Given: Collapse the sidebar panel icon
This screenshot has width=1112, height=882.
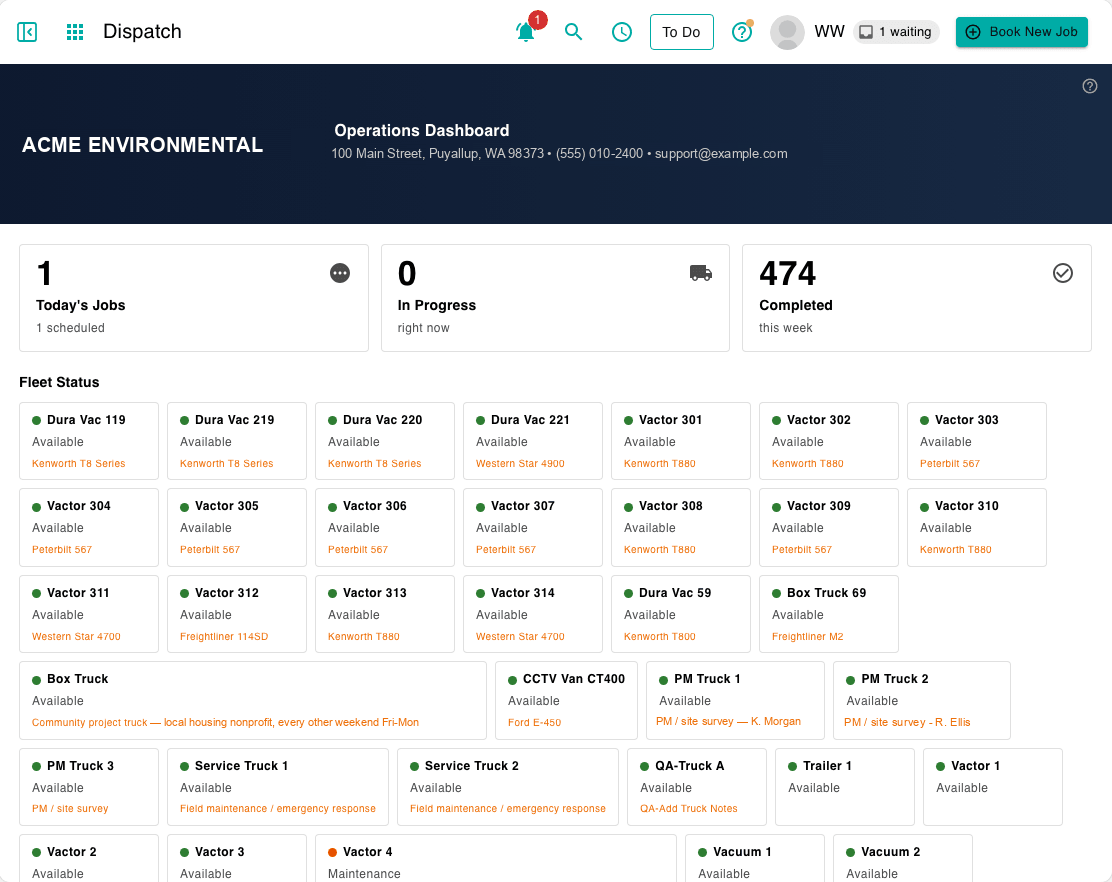Looking at the screenshot, I should (27, 32).
